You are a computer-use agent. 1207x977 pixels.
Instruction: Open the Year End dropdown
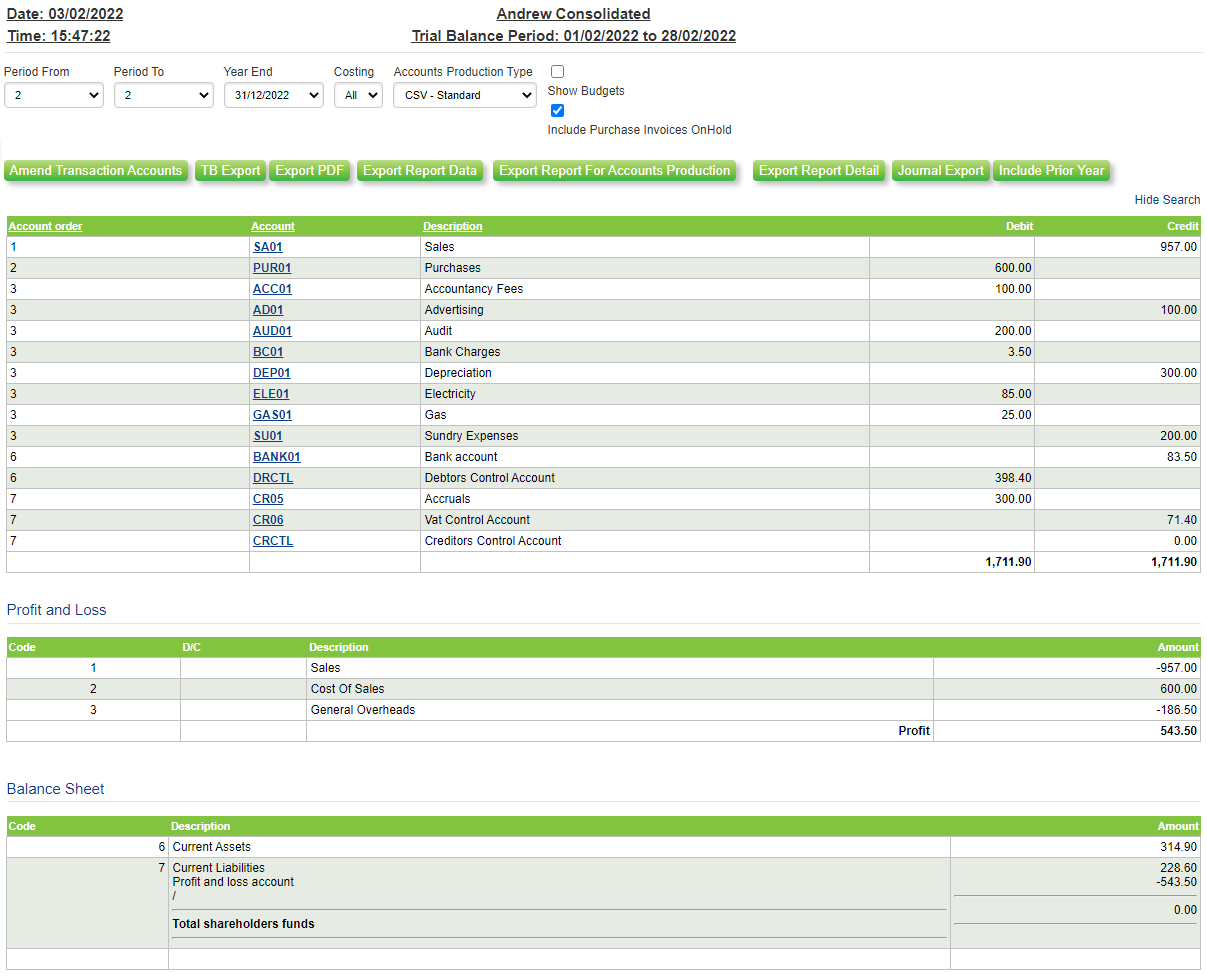point(274,95)
